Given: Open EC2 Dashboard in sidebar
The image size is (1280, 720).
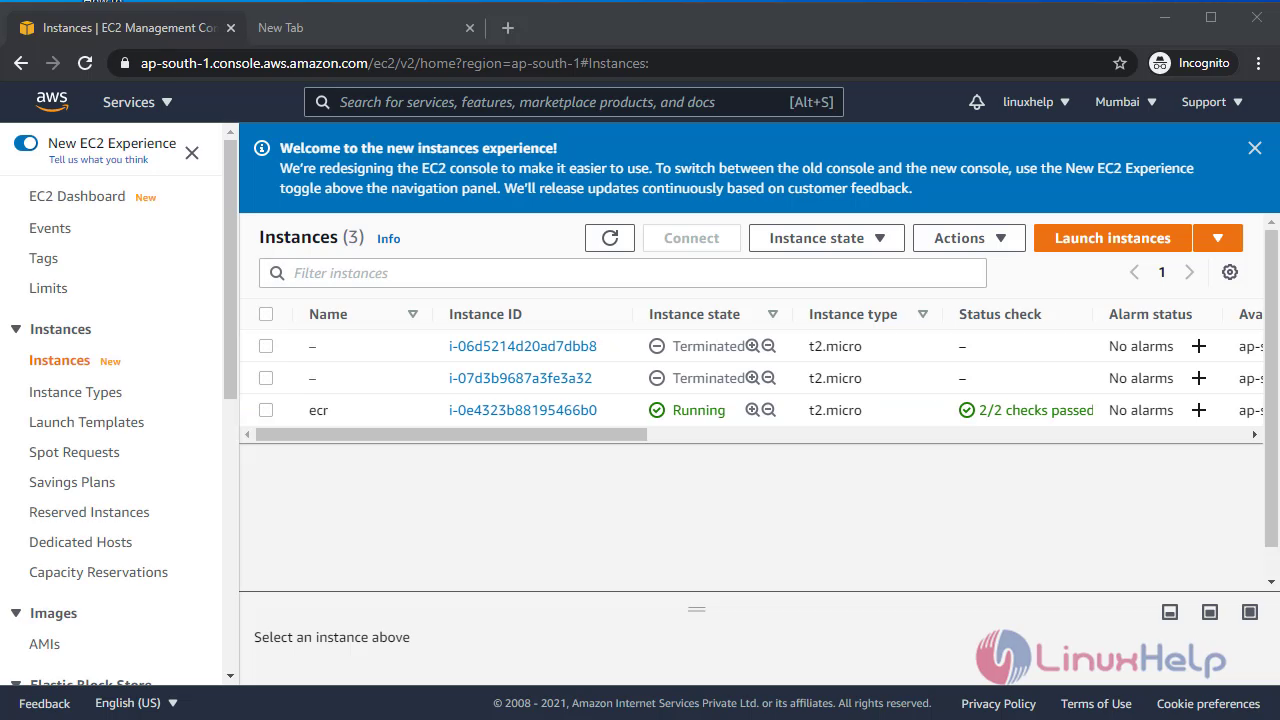Looking at the screenshot, I should (77, 196).
